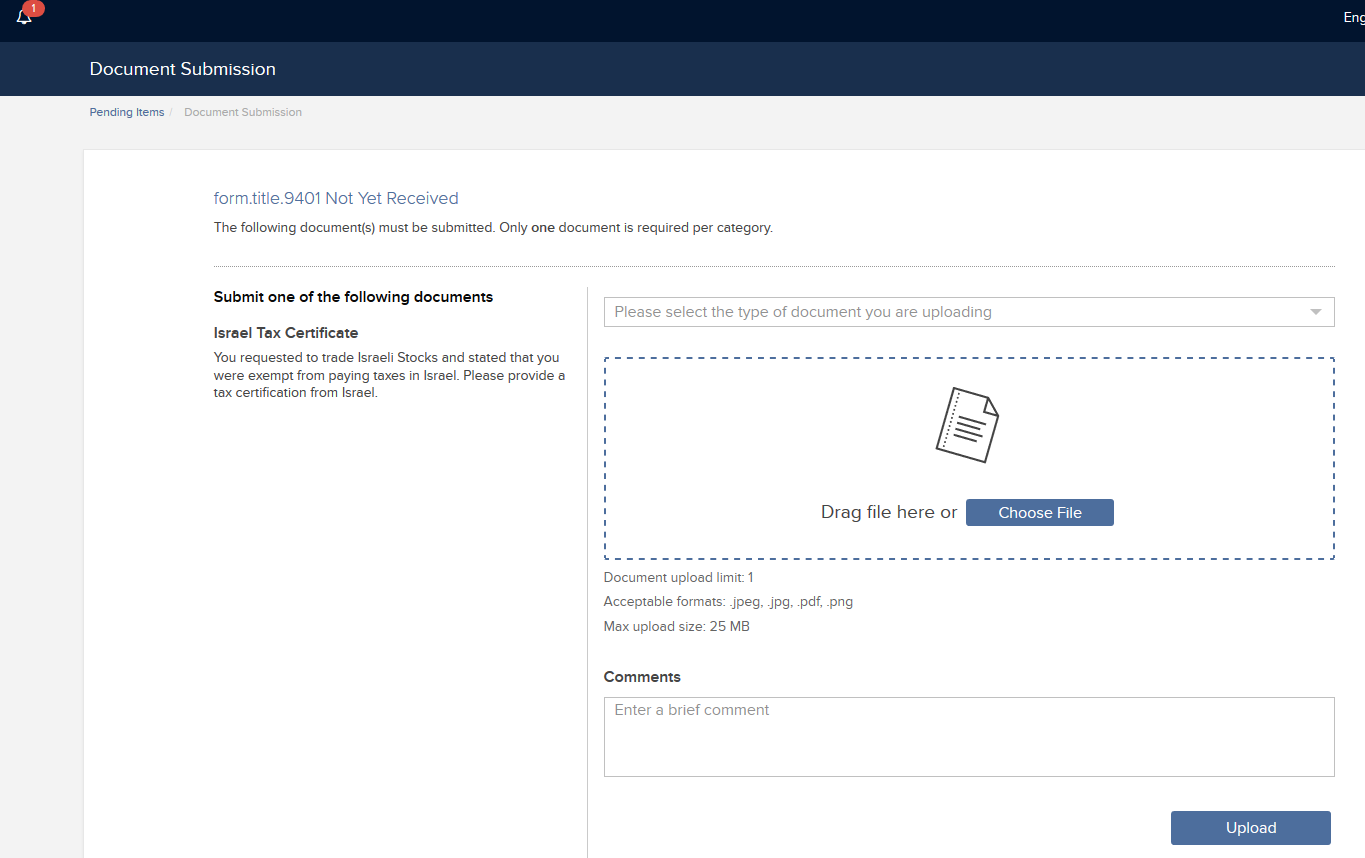Click 'Document upload limit: 1' text
The image size is (1365, 858).
pos(679,578)
